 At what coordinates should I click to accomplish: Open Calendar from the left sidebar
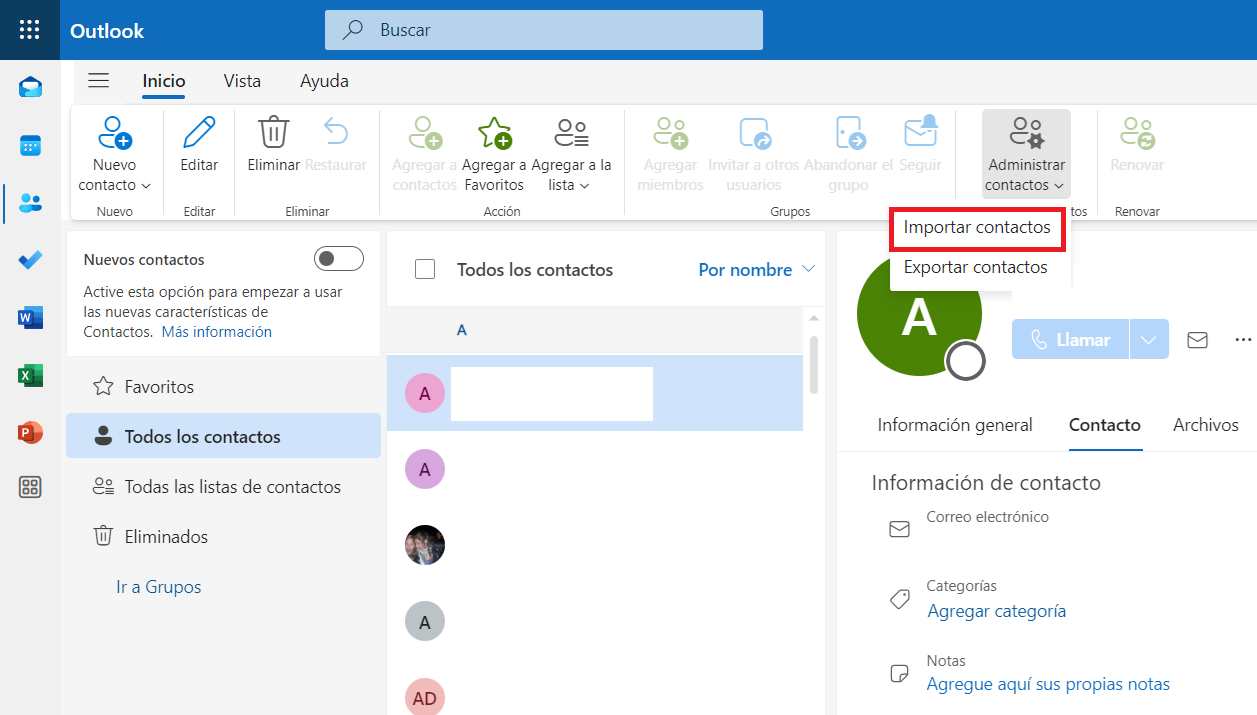point(30,146)
